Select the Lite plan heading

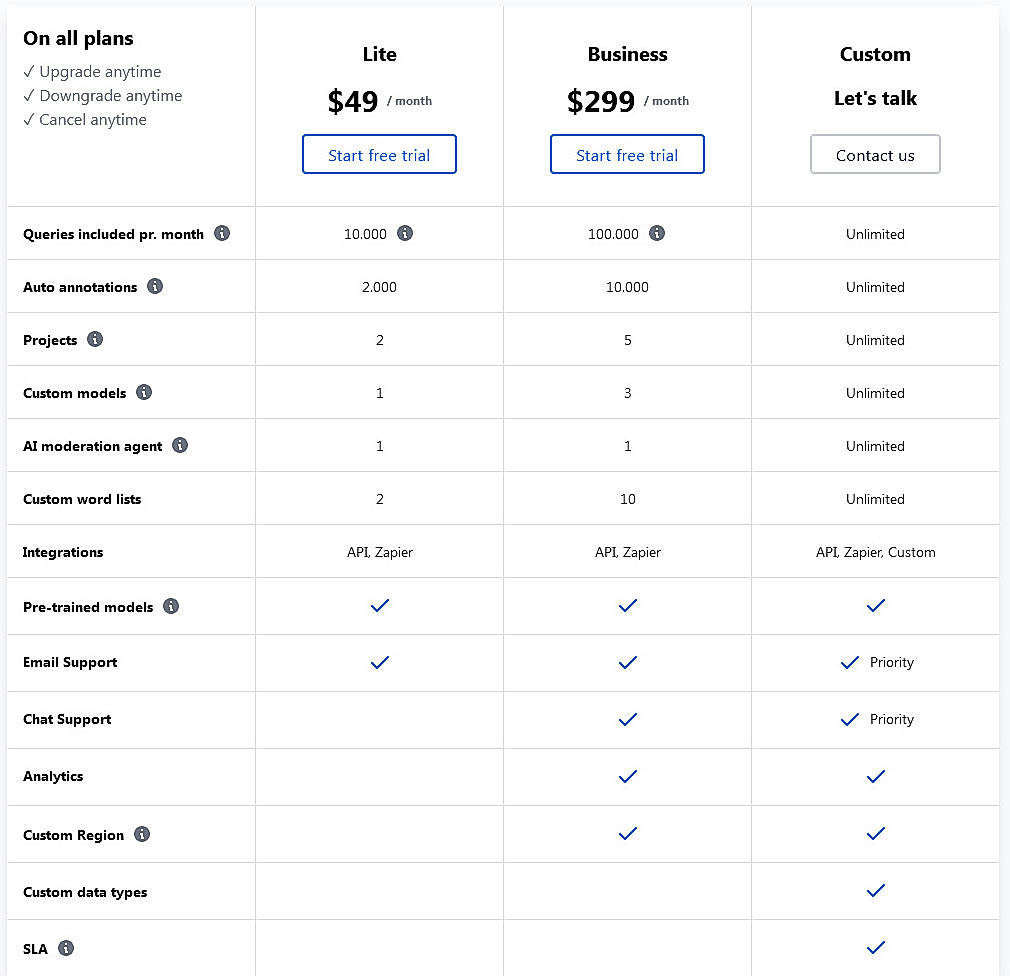point(379,54)
